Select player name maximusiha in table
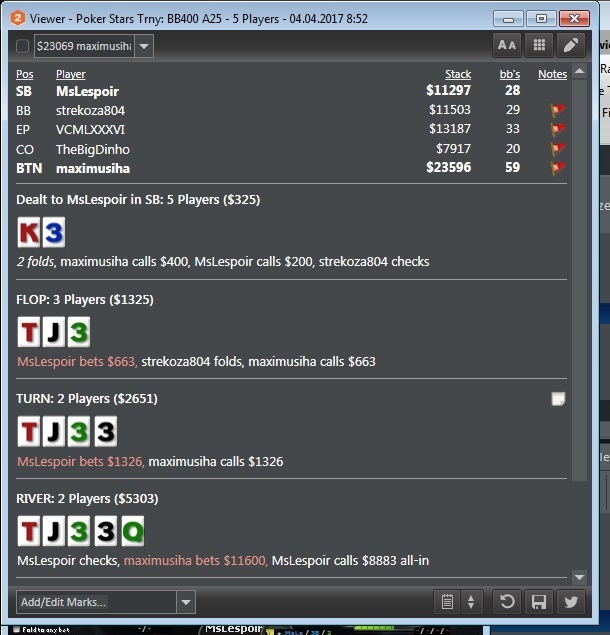Screen dimensions: 610x635 [93, 168]
